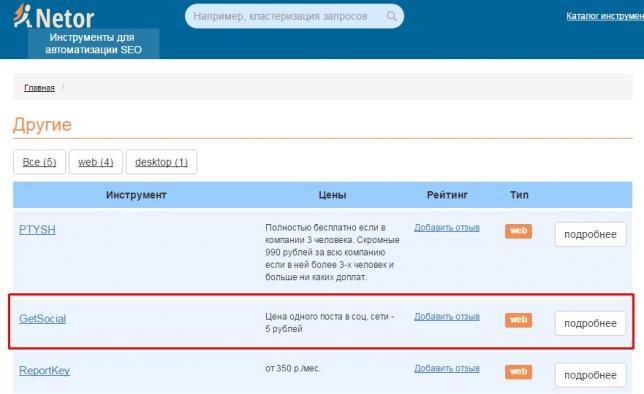
Task: Click the Другие page heading
Action: pyautogui.click(x=42, y=124)
